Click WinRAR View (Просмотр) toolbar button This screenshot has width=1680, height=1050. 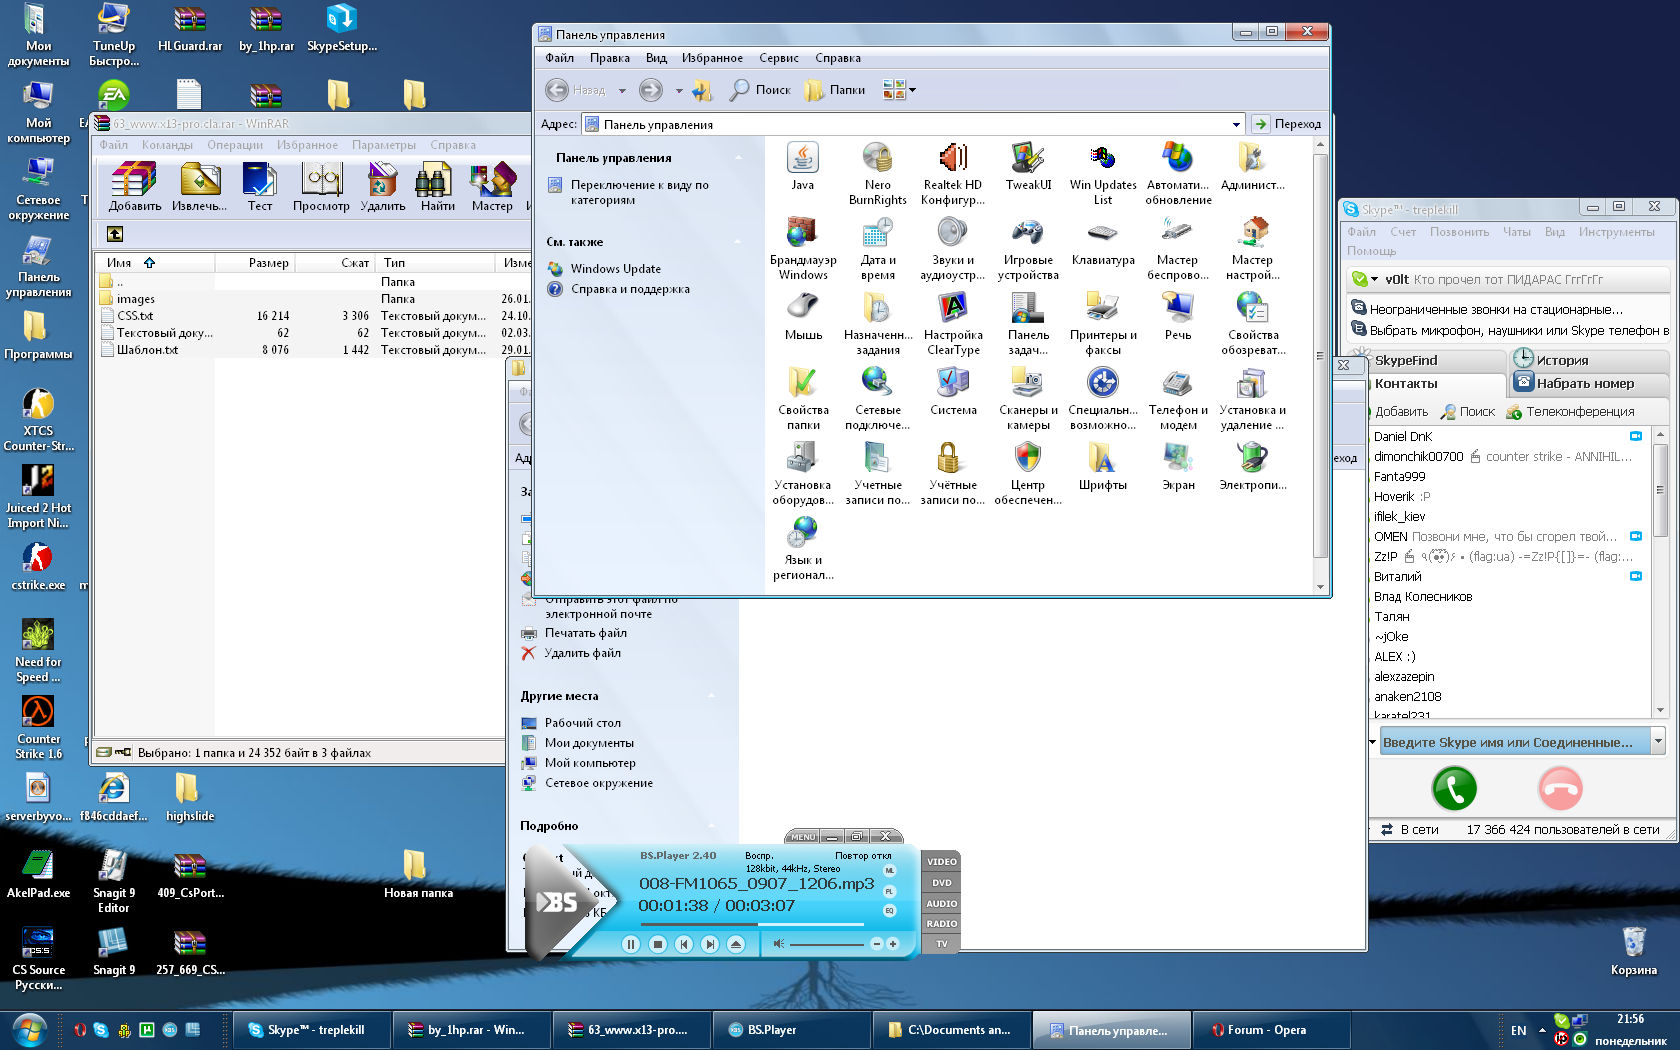coord(321,186)
